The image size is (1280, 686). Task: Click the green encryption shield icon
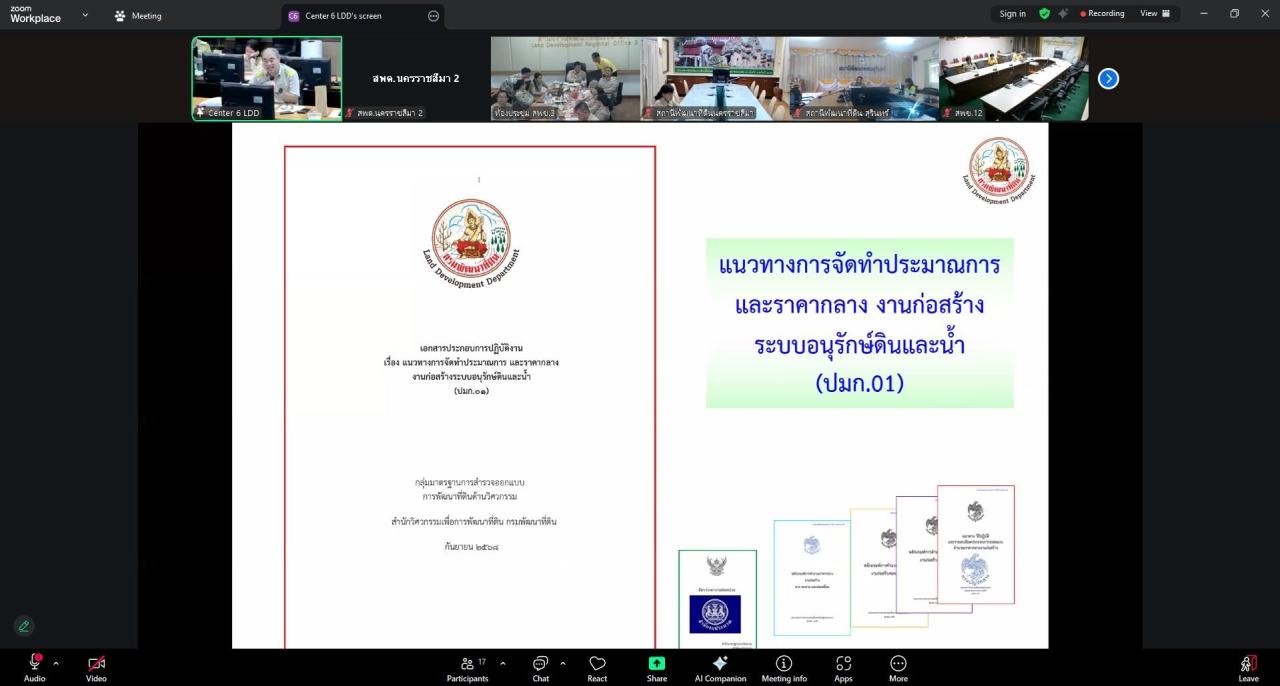(x=1045, y=14)
